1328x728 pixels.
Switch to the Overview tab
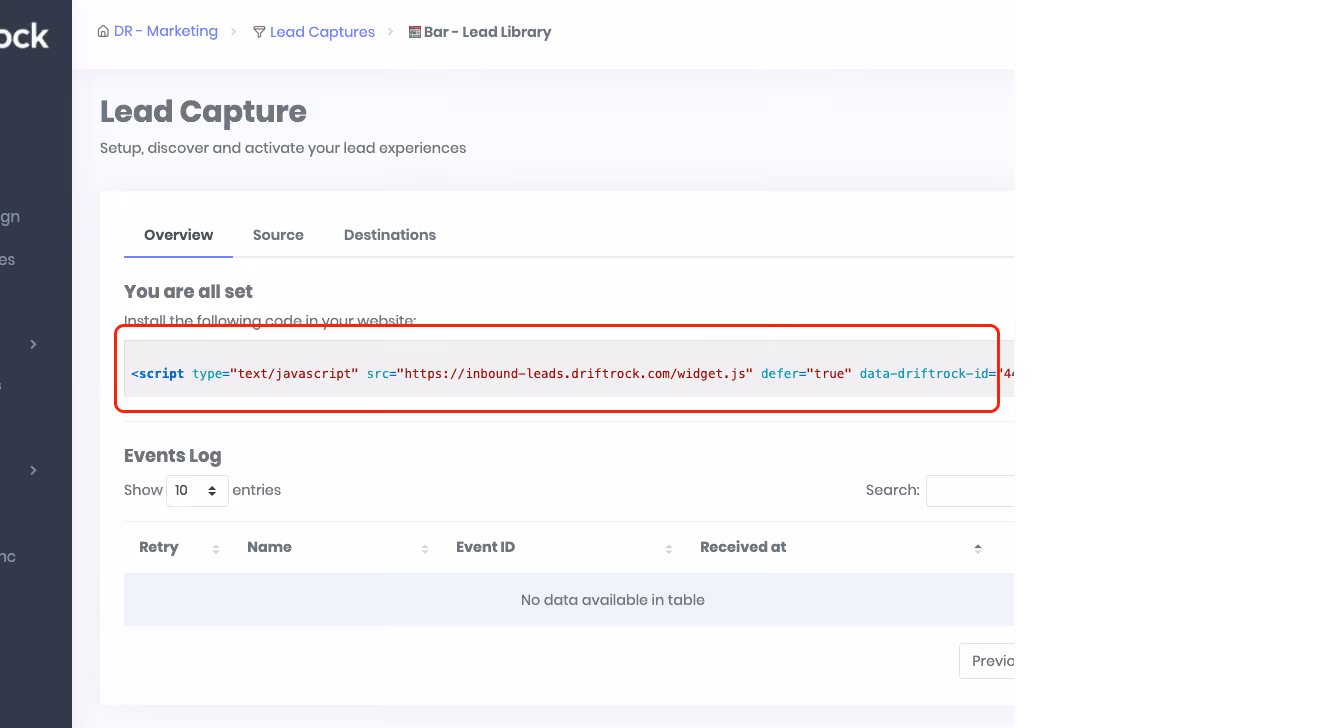click(x=178, y=235)
